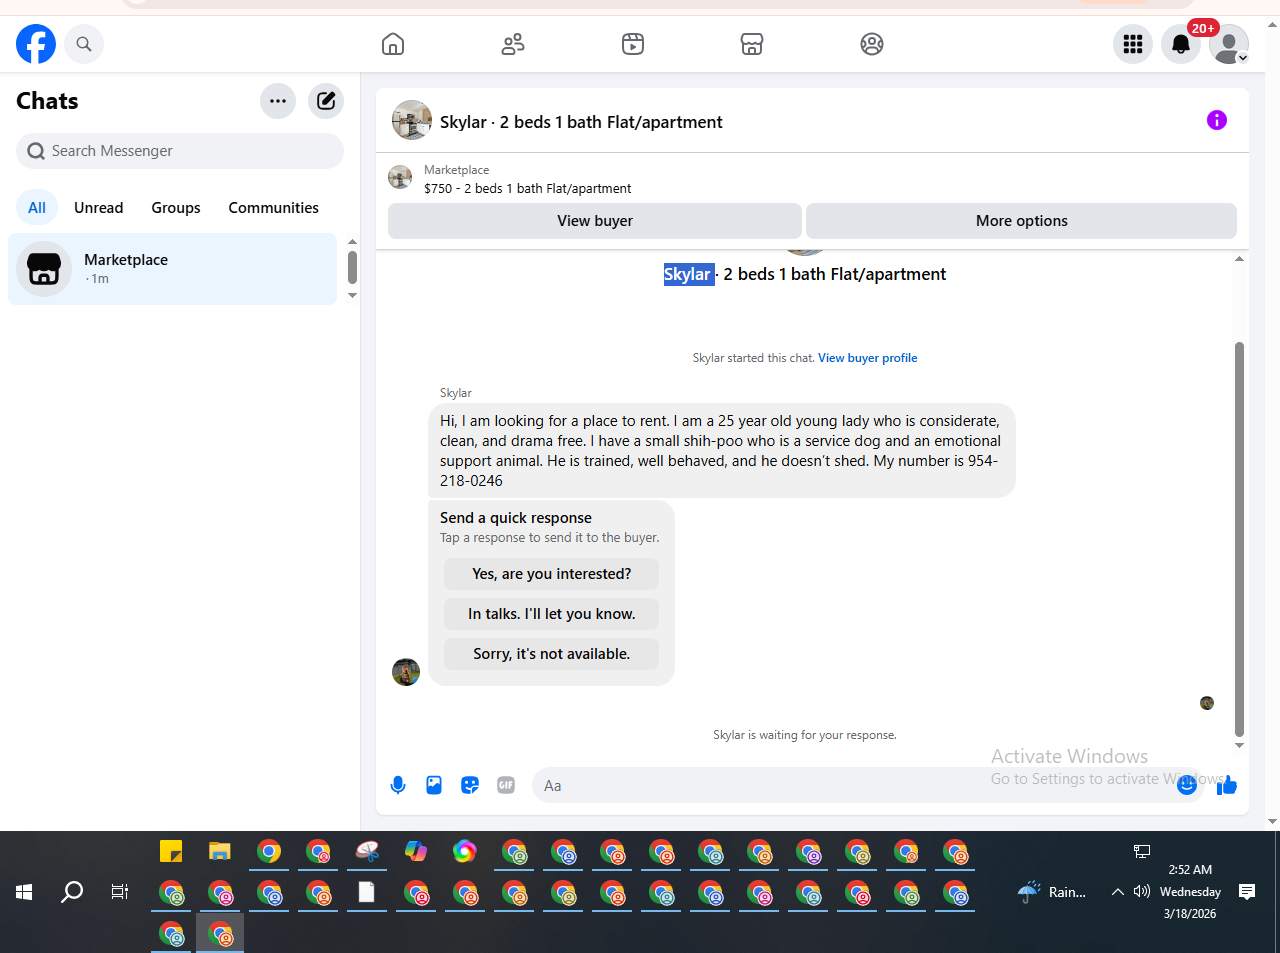Image resolution: width=1280 pixels, height=953 pixels.
Task: Open the Snipping Tool from taskbar
Action: [x=367, y=851]
